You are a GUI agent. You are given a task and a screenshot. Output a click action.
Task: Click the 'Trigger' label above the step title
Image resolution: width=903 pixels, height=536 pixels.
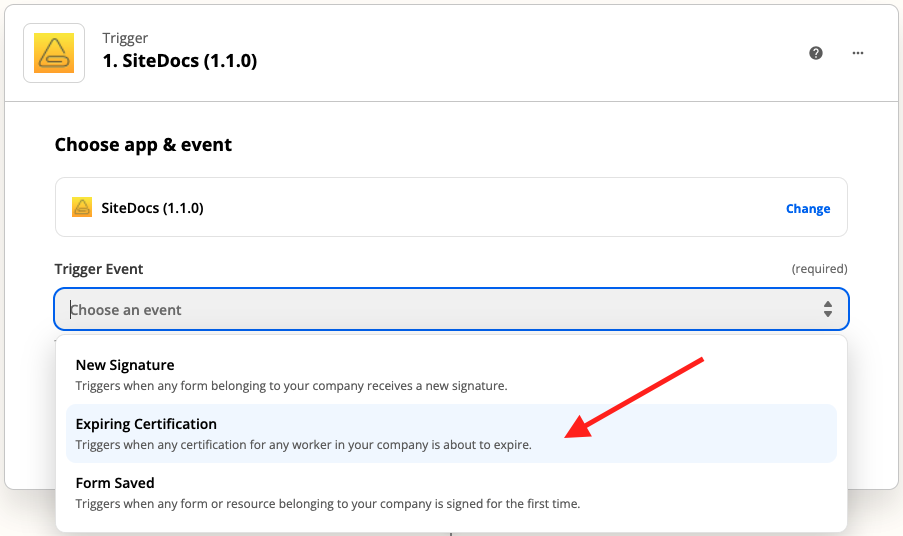(x=125, y=38)
